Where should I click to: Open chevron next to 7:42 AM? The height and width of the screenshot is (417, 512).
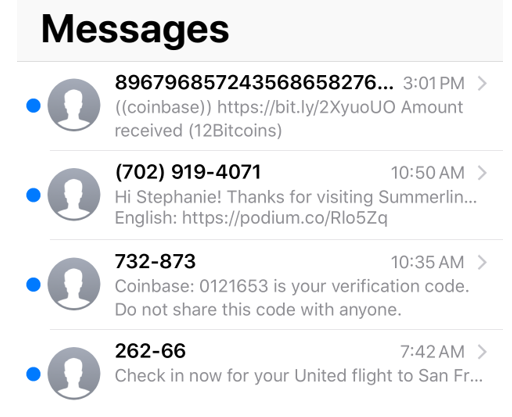click(x=482, y=352)
